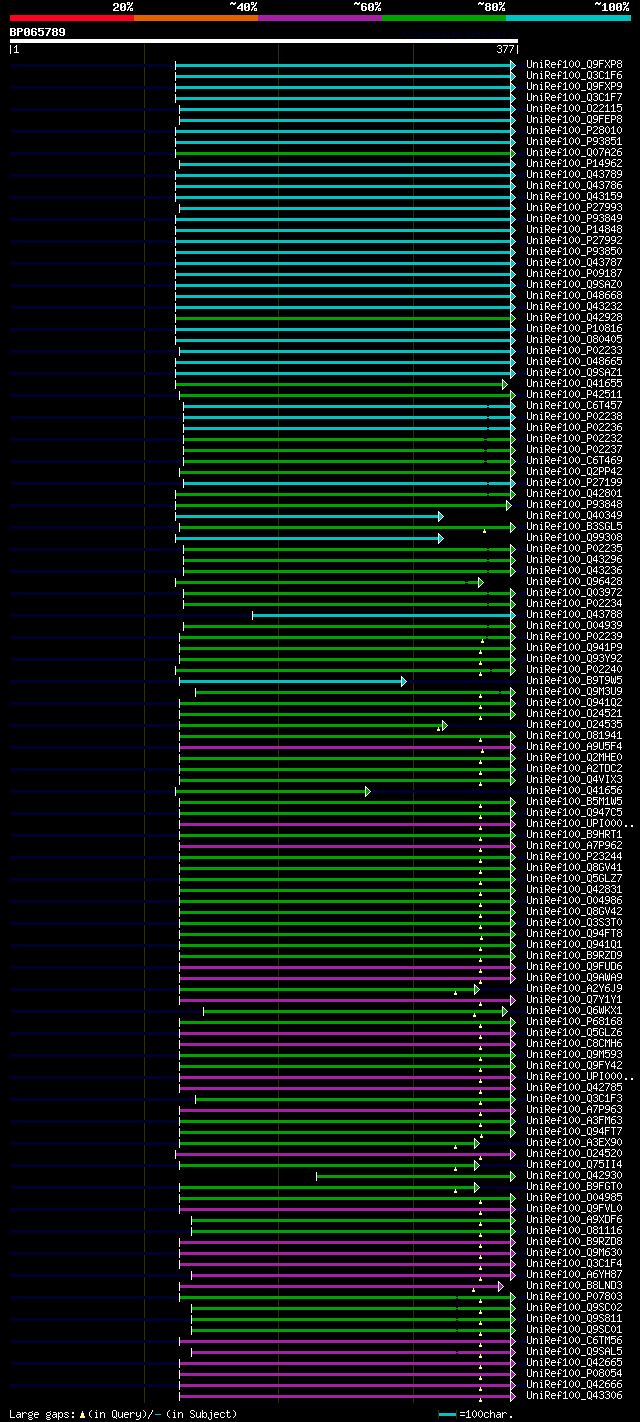
Task: Click the arrowhead ending the Q96428 alignment
Action: [x=480, y=582]
